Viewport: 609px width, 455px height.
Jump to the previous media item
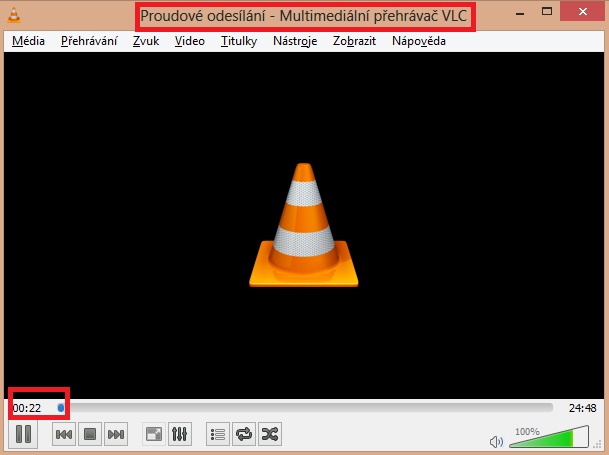click(x=64, y=434)
